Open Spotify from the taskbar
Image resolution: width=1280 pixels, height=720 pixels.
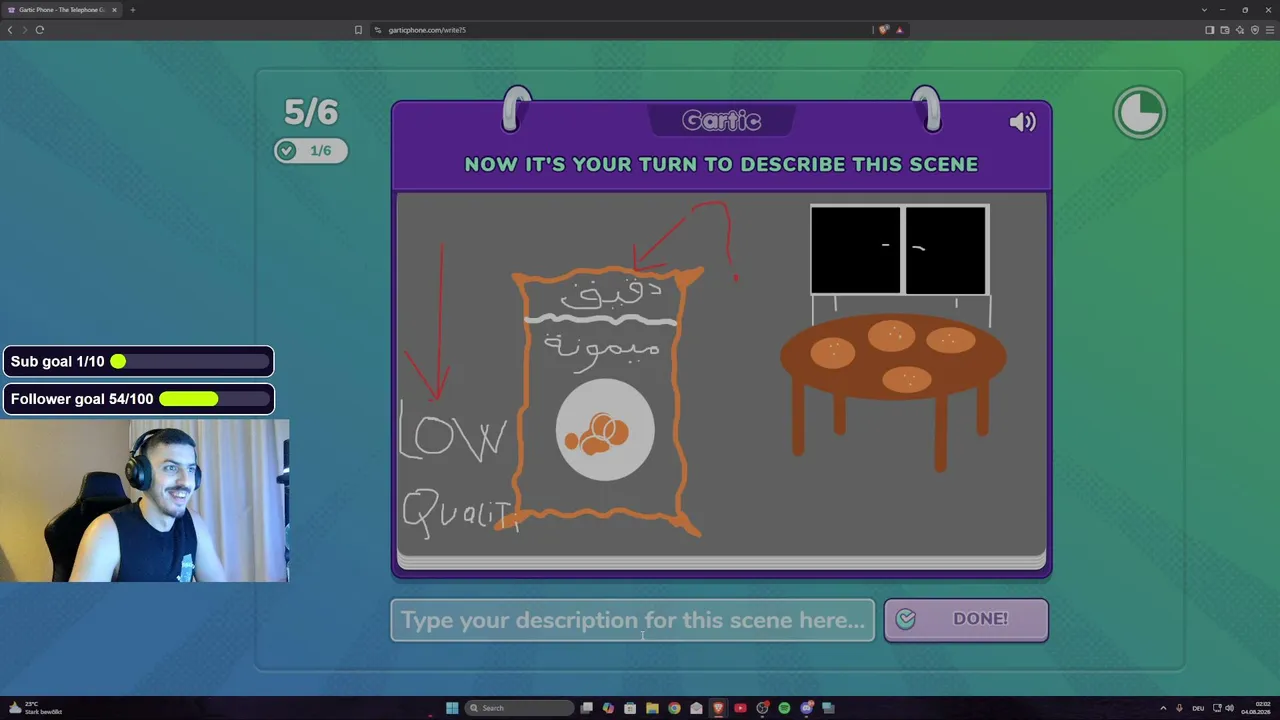click(x=784, y=708)
